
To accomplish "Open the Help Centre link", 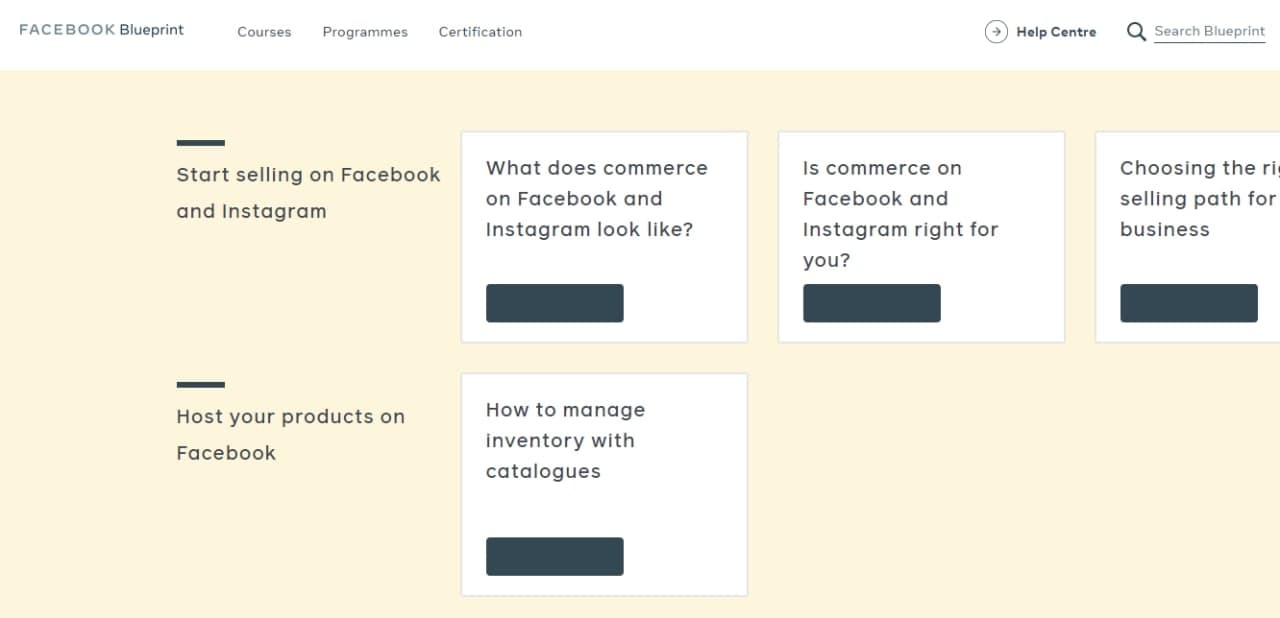I will click(x=1056, y=32).
